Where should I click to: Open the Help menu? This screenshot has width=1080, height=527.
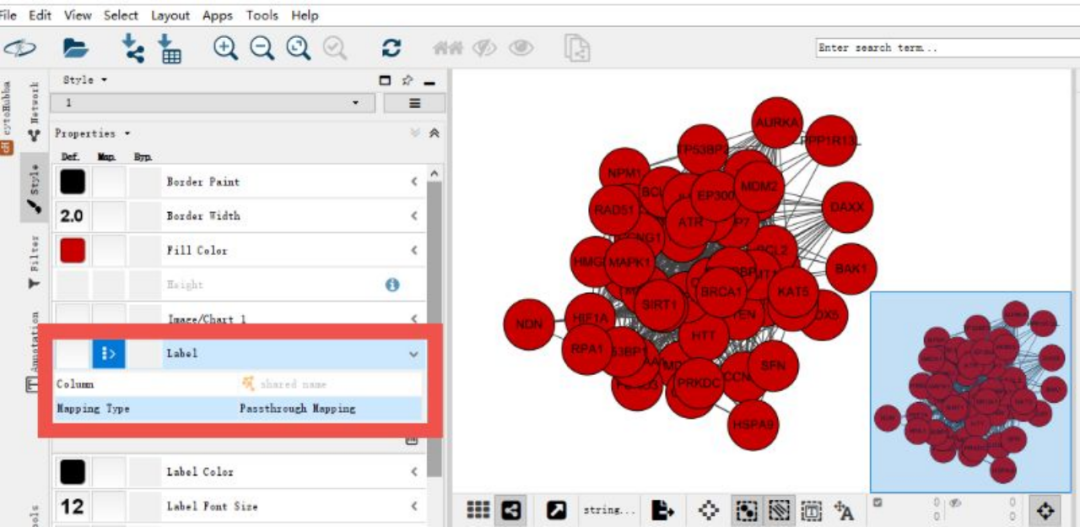304,14
